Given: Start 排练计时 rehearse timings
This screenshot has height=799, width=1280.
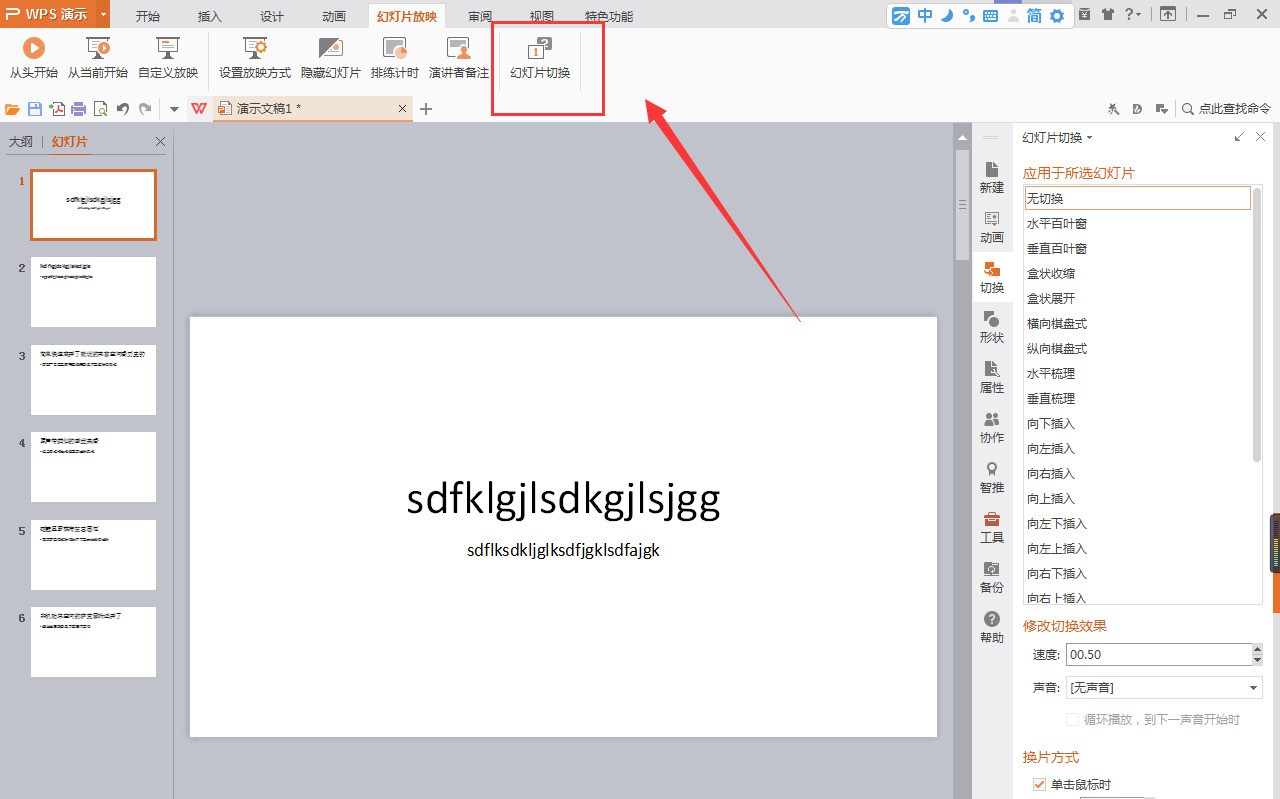Looking at the screenshot, I should pos(395,58).
